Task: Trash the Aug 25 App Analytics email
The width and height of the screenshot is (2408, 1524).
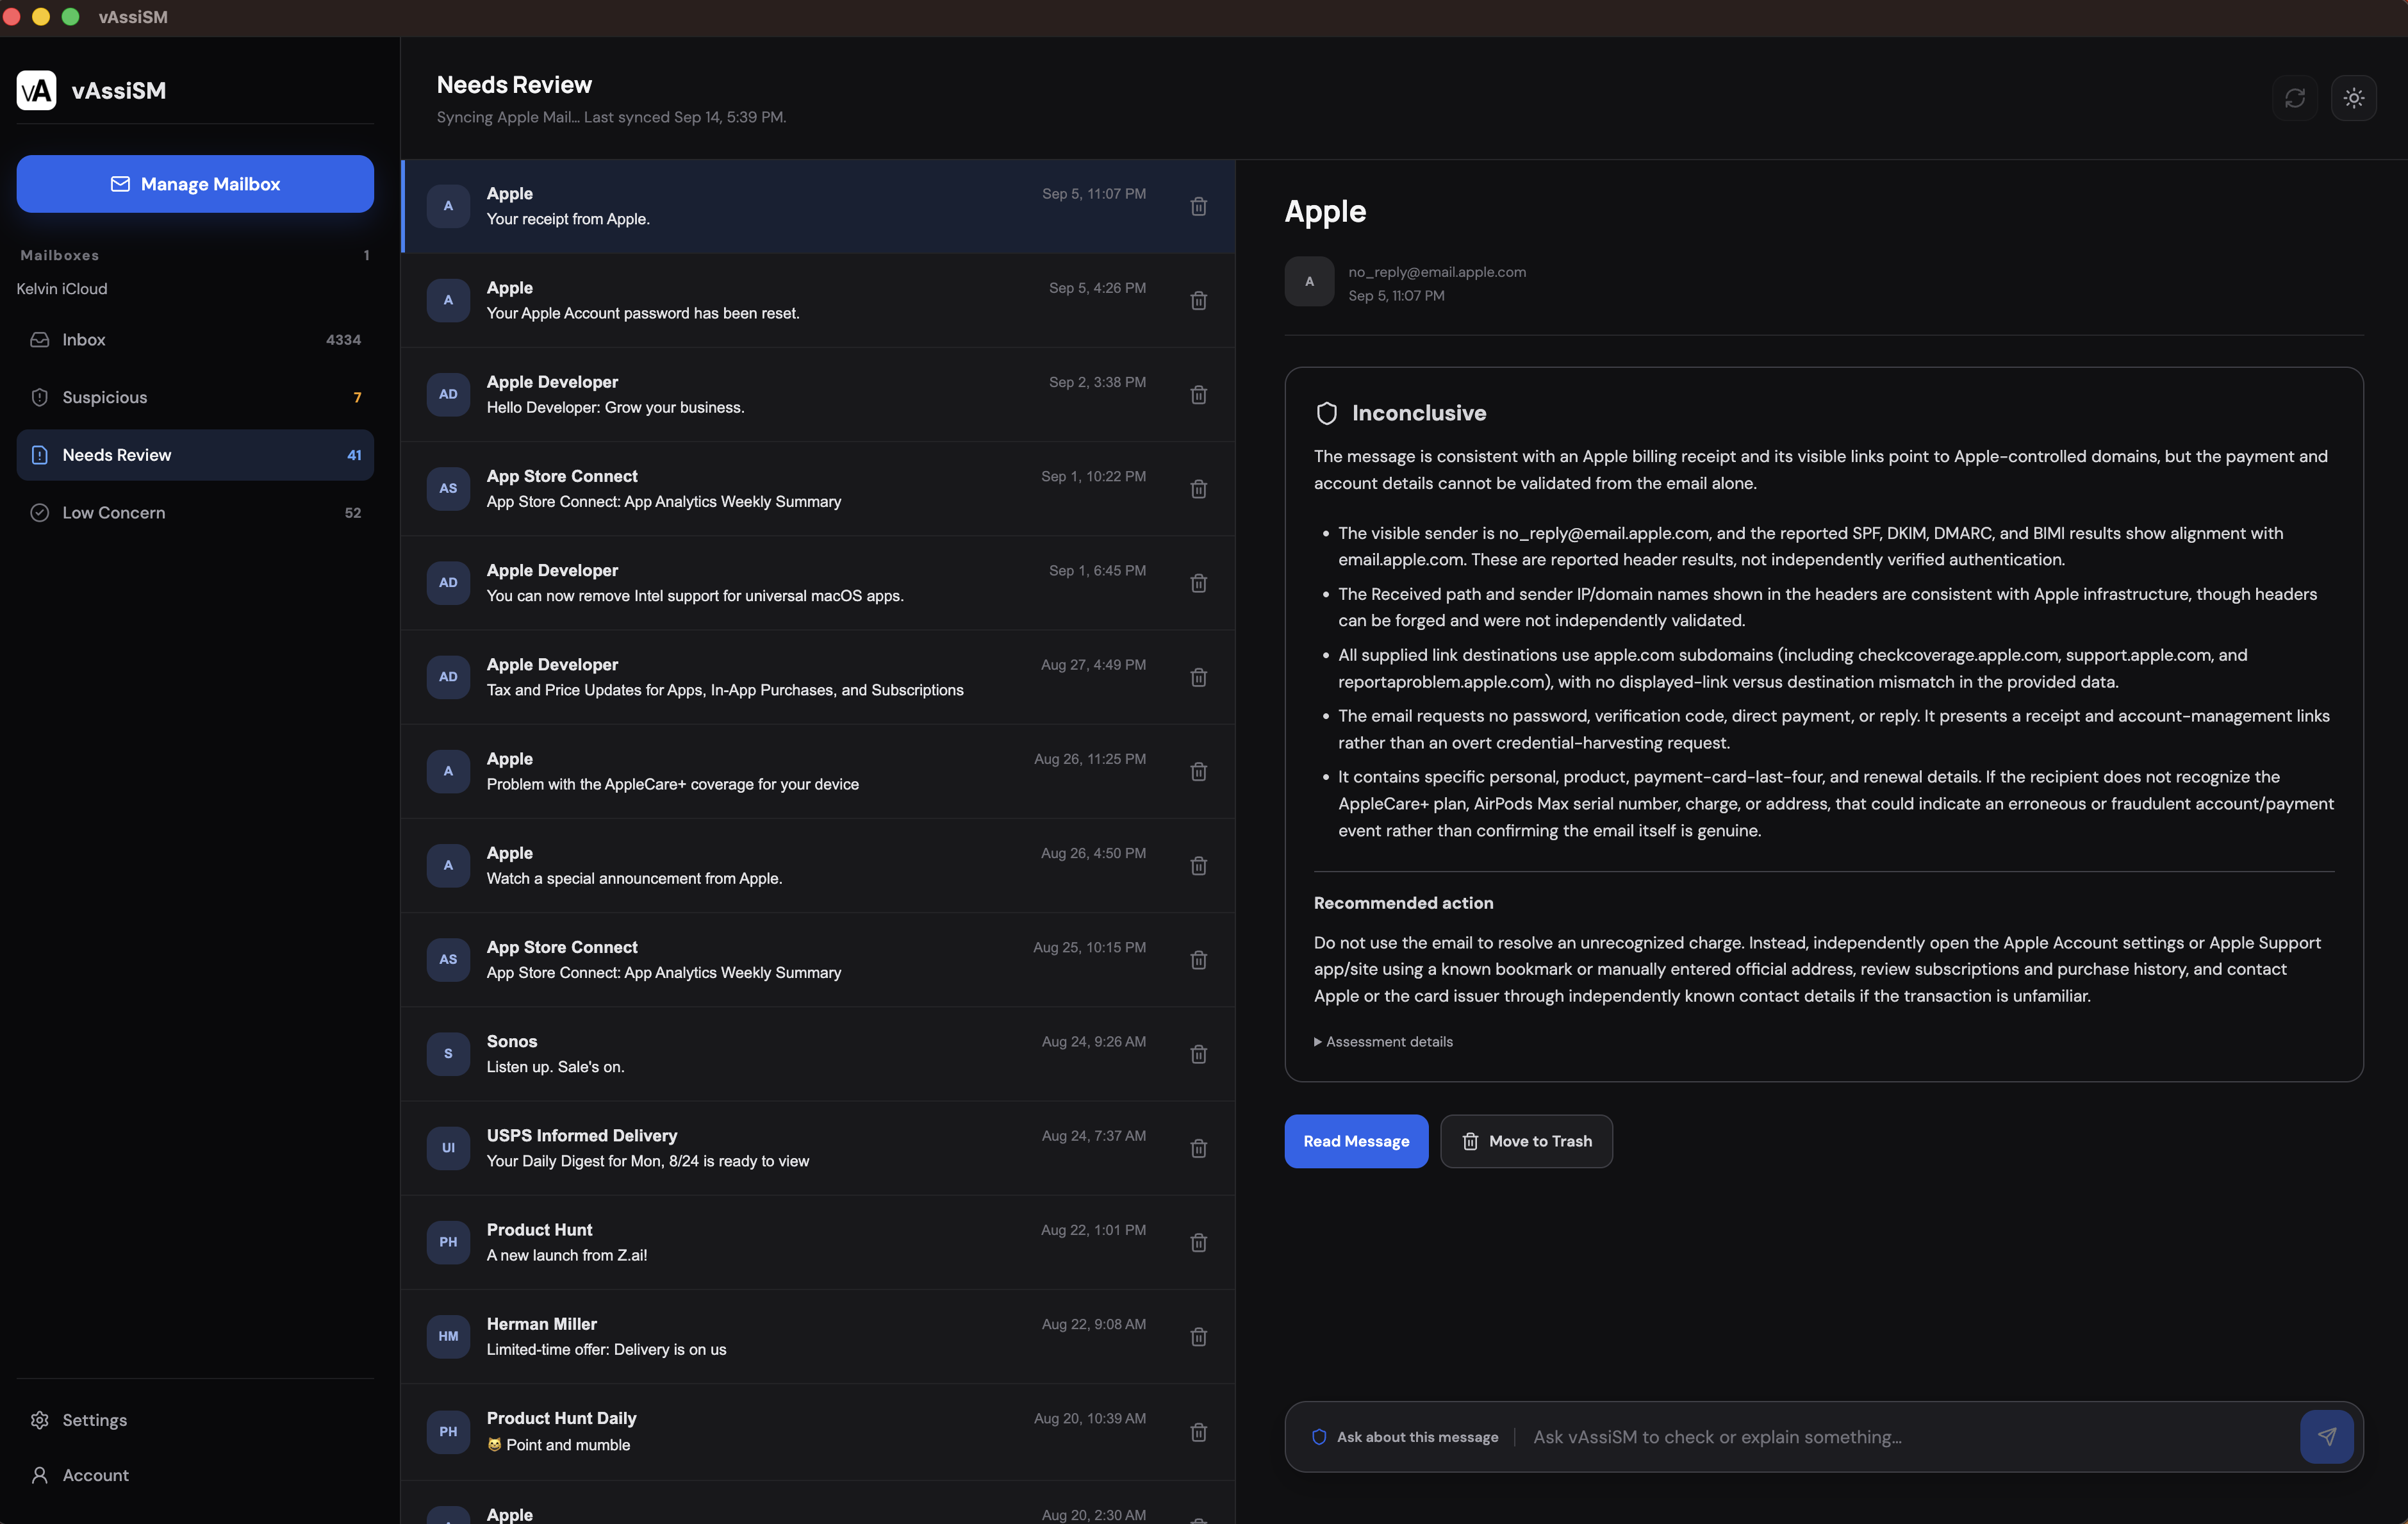Action: pyautogui.click(x=1198, y=959)
